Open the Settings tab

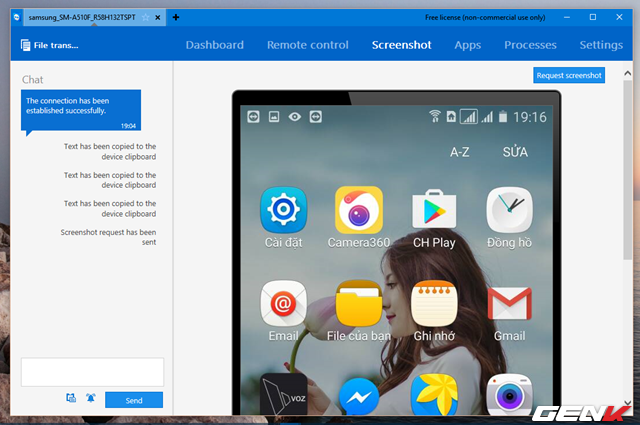[601, 45]
